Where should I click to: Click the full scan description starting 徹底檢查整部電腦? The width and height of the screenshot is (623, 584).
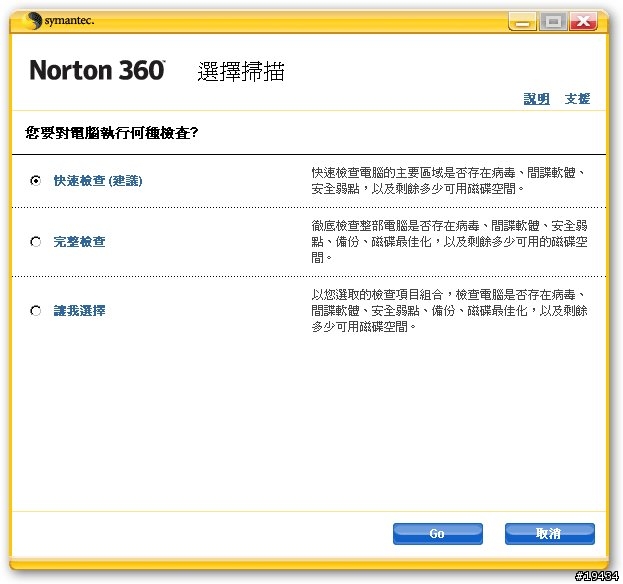(449, 242)
